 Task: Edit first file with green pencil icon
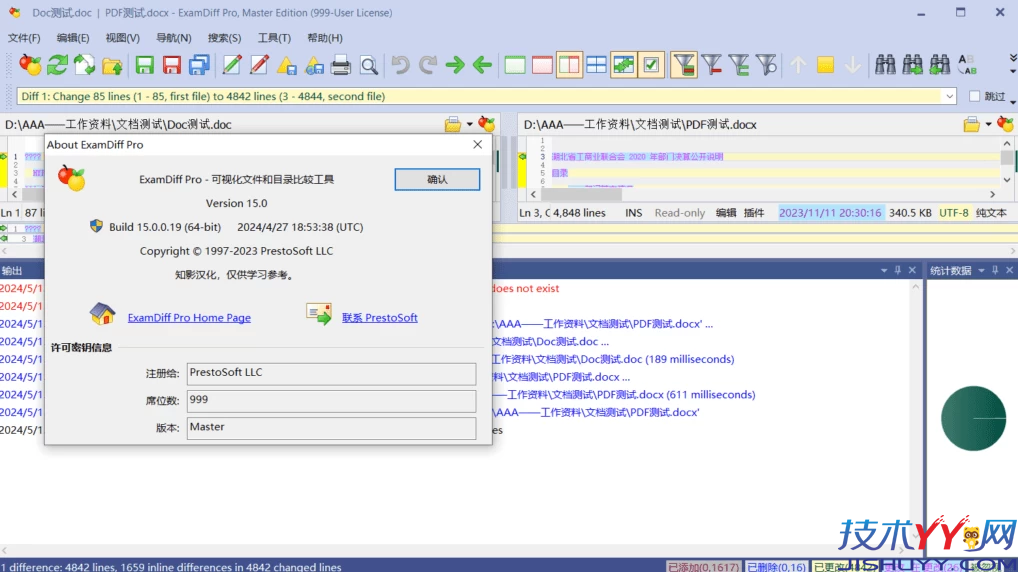pos(232,65)
